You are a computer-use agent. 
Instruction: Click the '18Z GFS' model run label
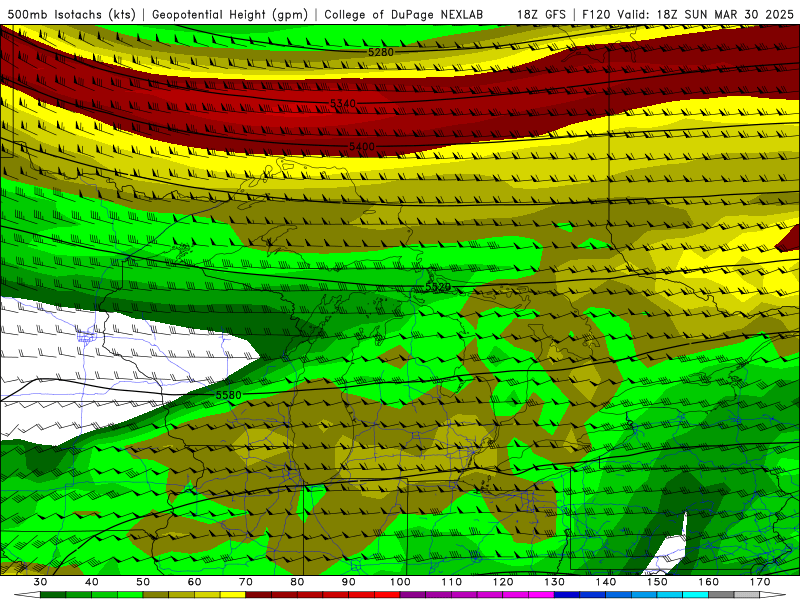541,14
